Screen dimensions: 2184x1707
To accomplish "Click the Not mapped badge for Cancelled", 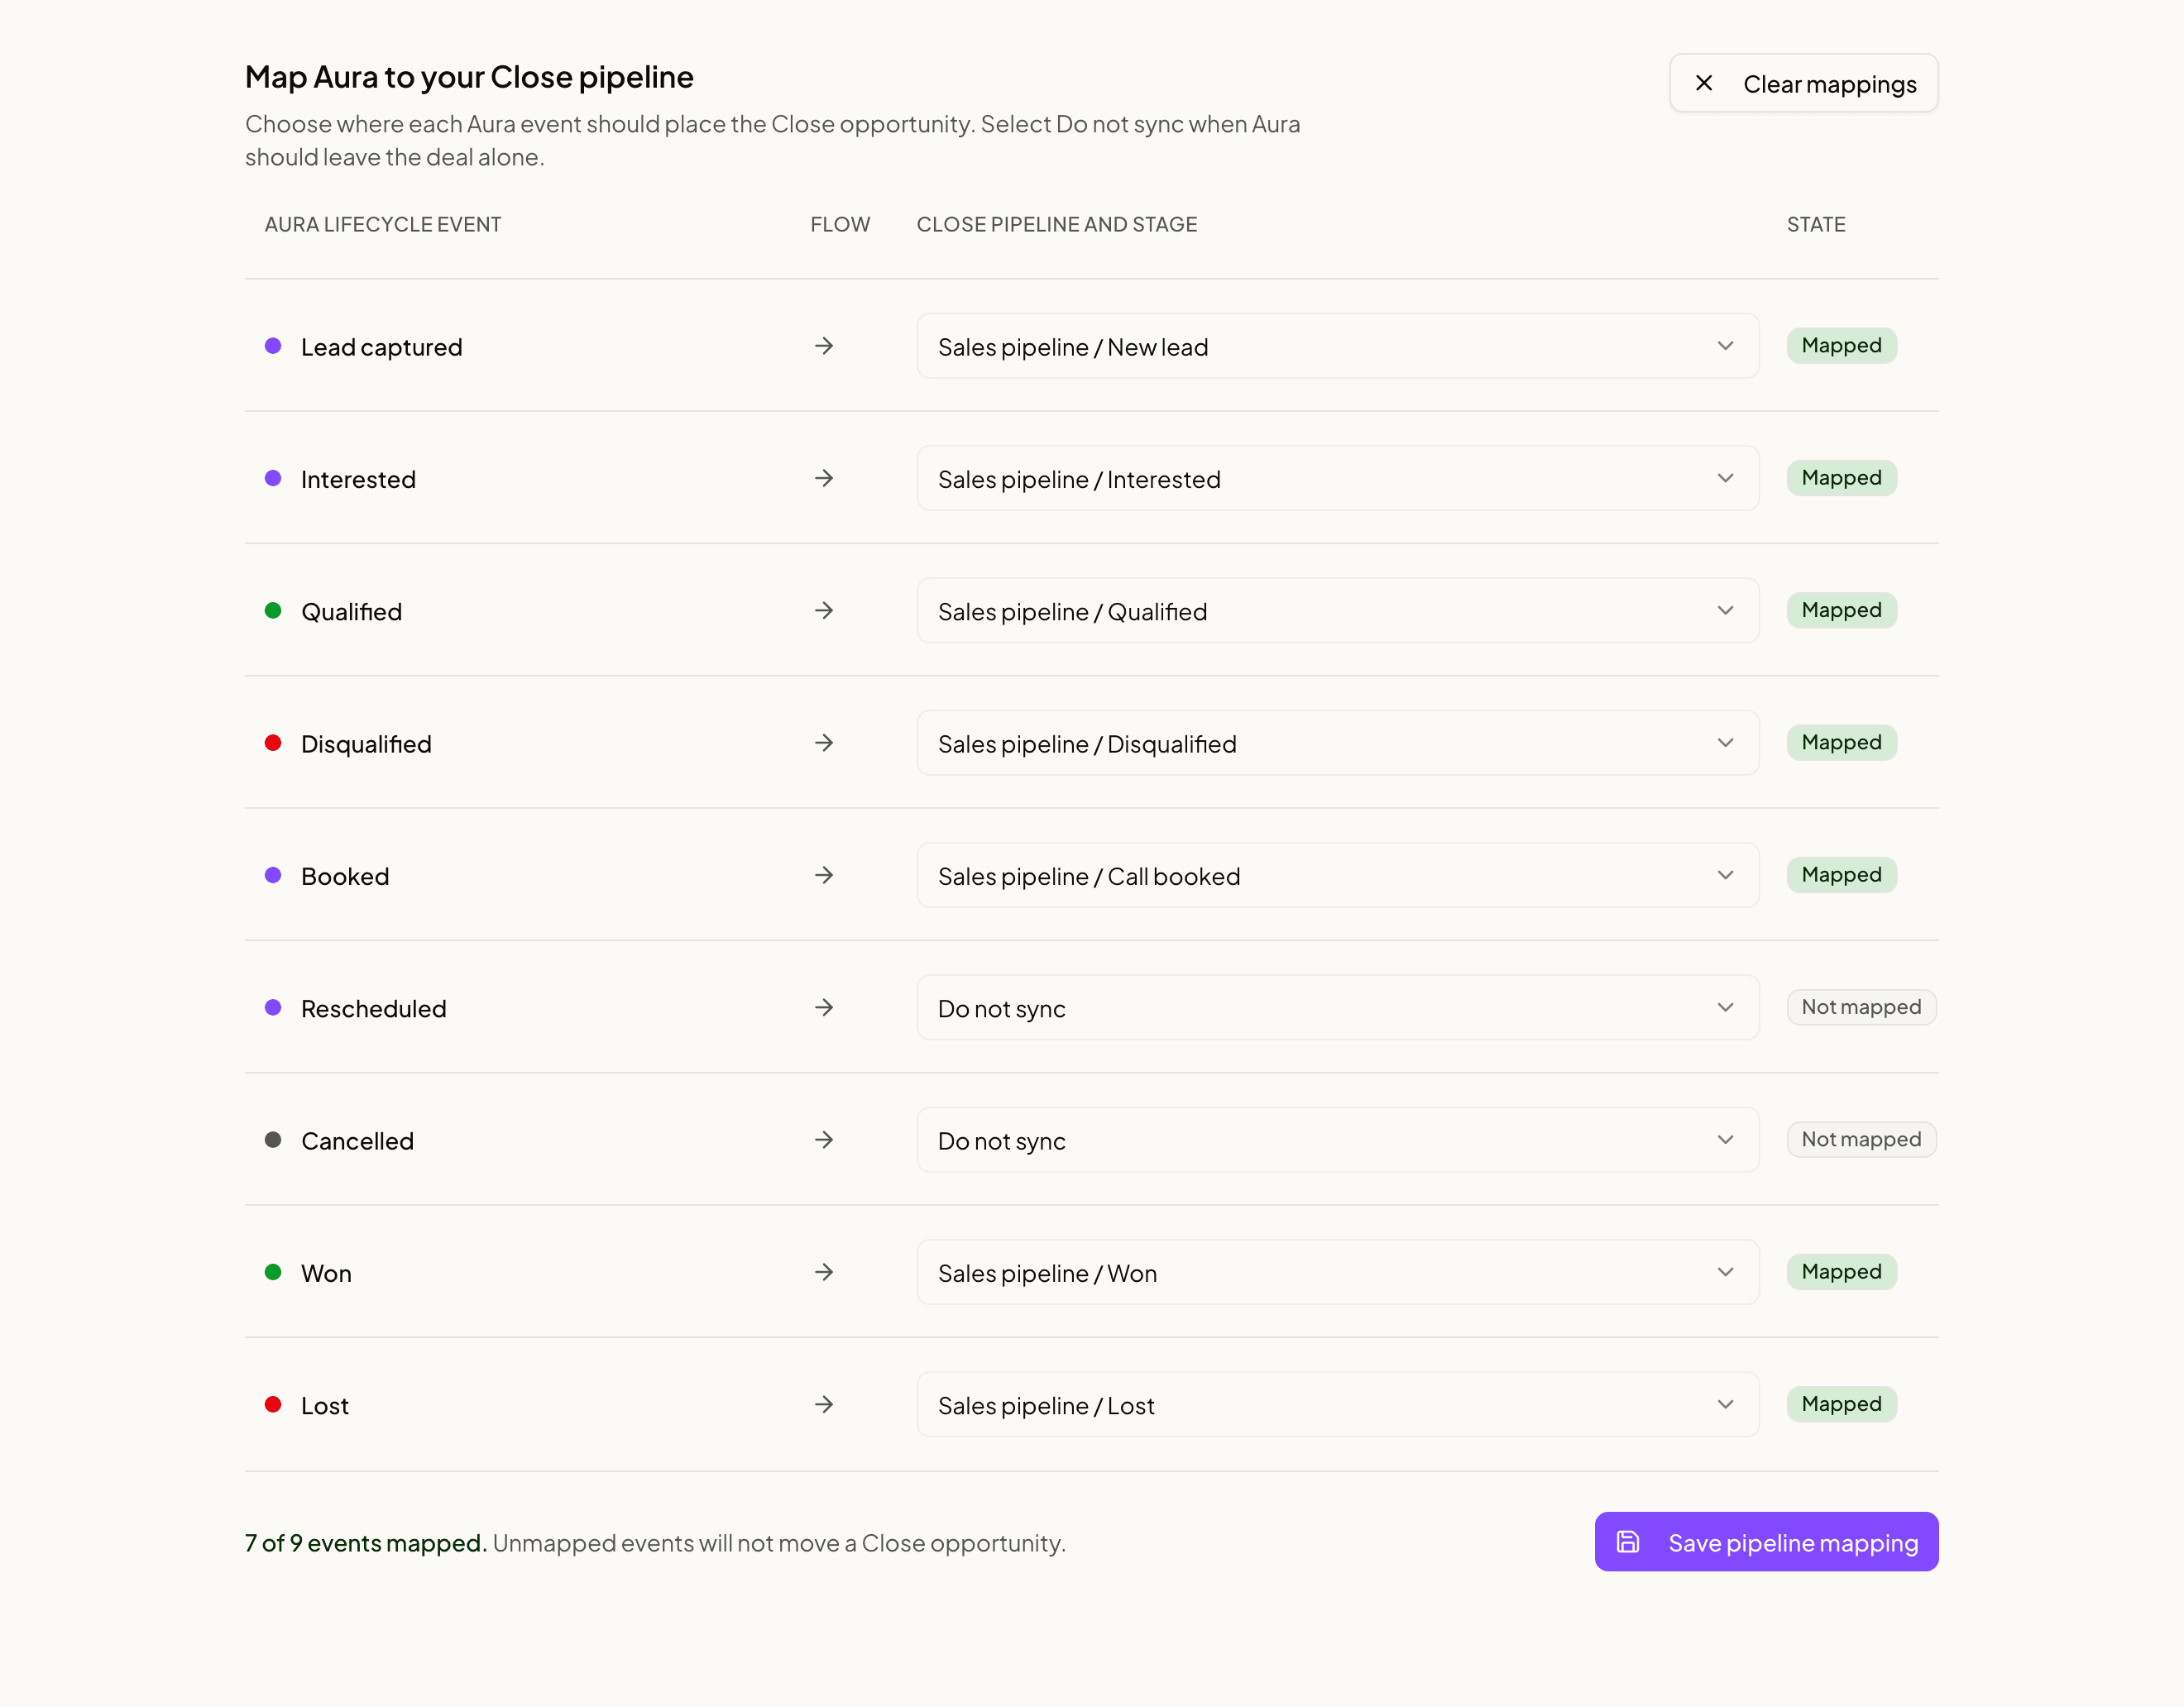I will [x=1862, y=1140].
